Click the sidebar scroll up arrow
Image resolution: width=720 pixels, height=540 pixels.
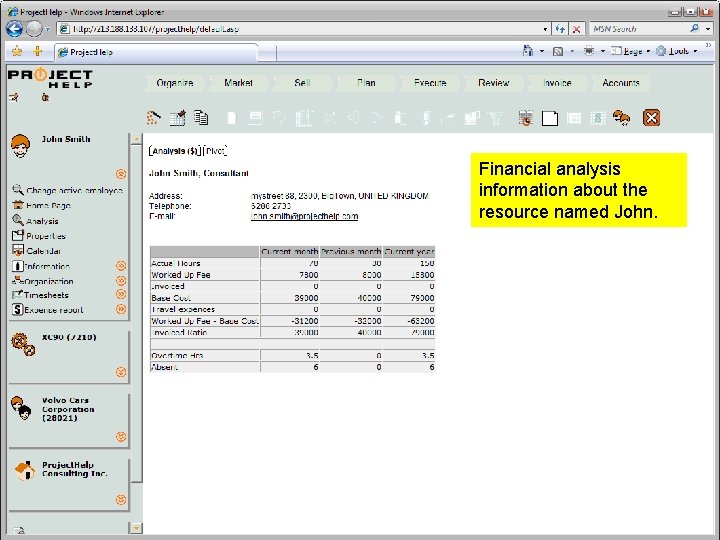coord(136,139)
